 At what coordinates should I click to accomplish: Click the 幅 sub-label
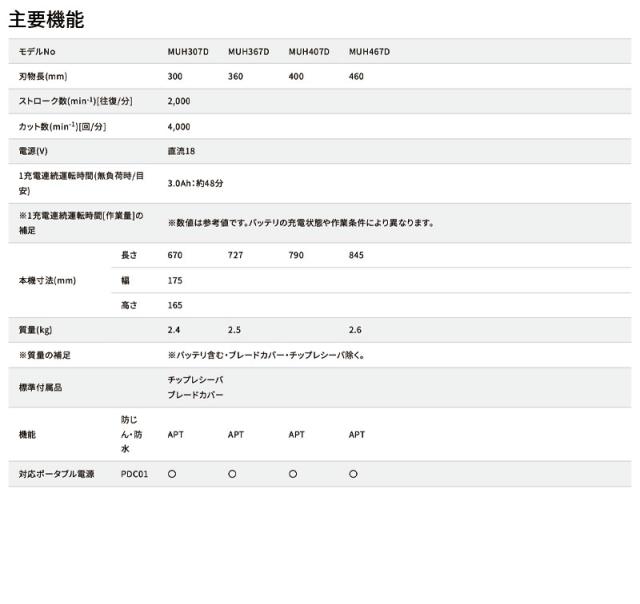click(125, 280)
